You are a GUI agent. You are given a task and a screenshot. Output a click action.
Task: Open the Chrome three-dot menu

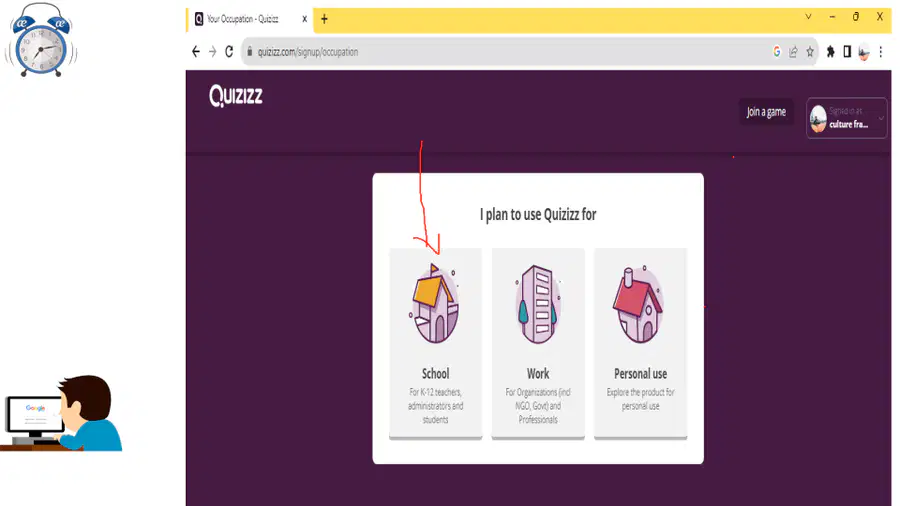point(880,52)
